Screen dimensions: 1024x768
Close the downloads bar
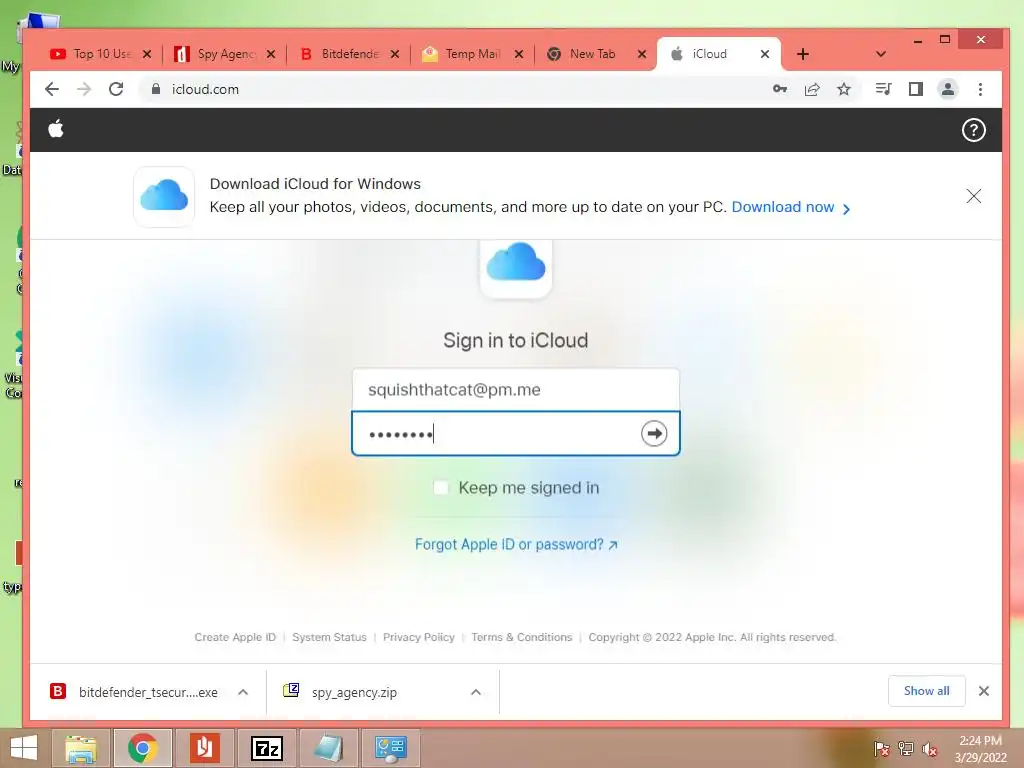(x=984, y=691)
